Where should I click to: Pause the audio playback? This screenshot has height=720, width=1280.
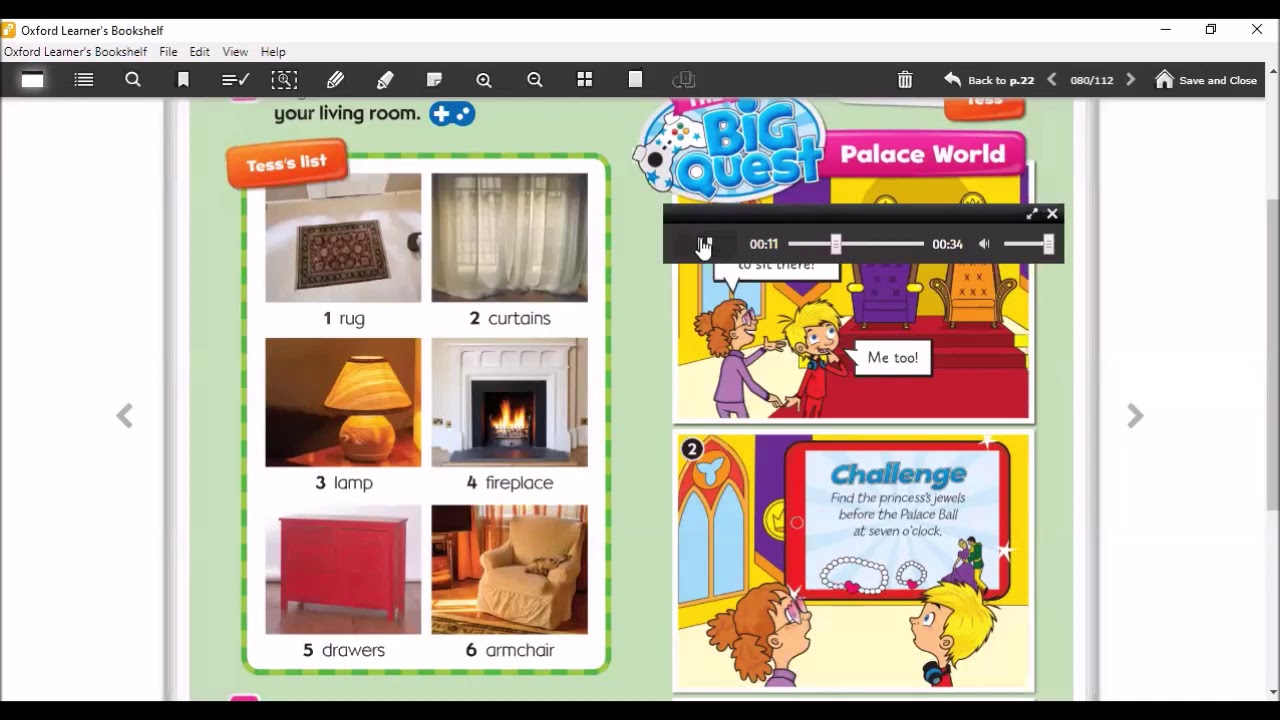click(704, 244)
